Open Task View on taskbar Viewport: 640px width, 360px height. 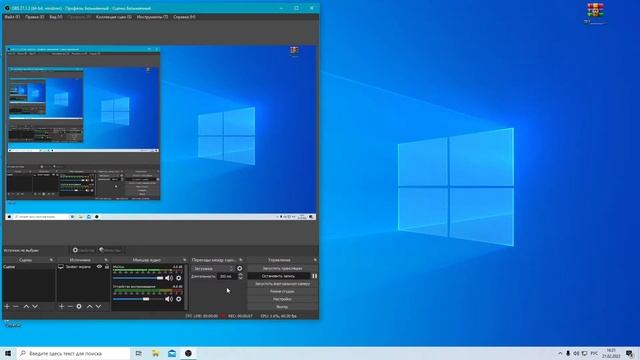tap(139, 353)
